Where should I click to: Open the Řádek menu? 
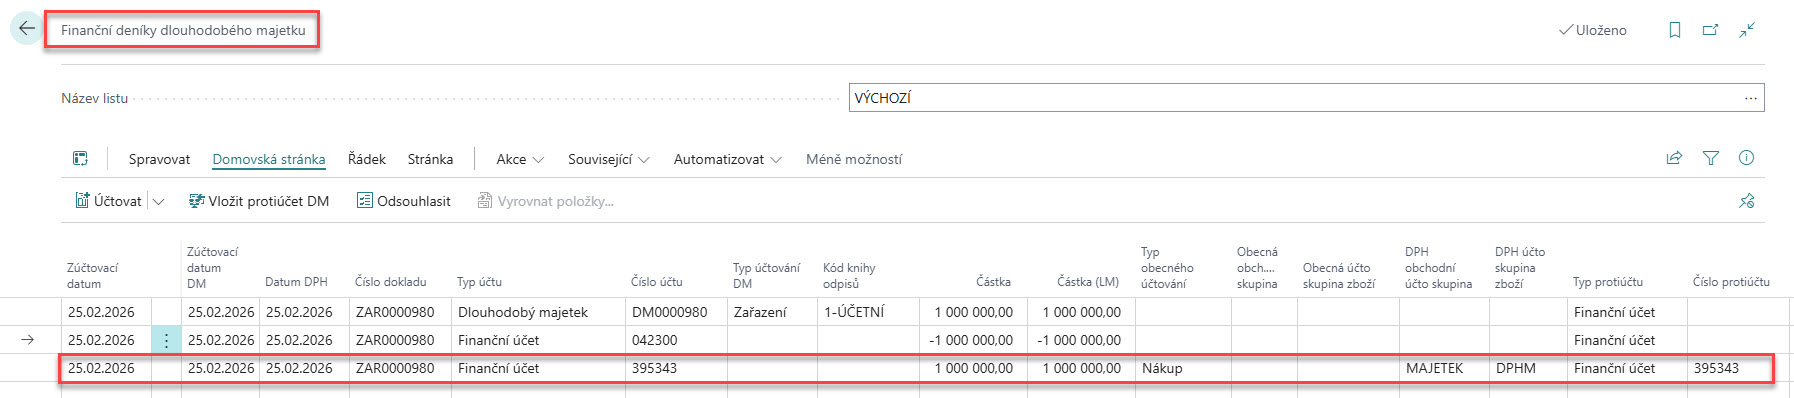click(366, 159)
